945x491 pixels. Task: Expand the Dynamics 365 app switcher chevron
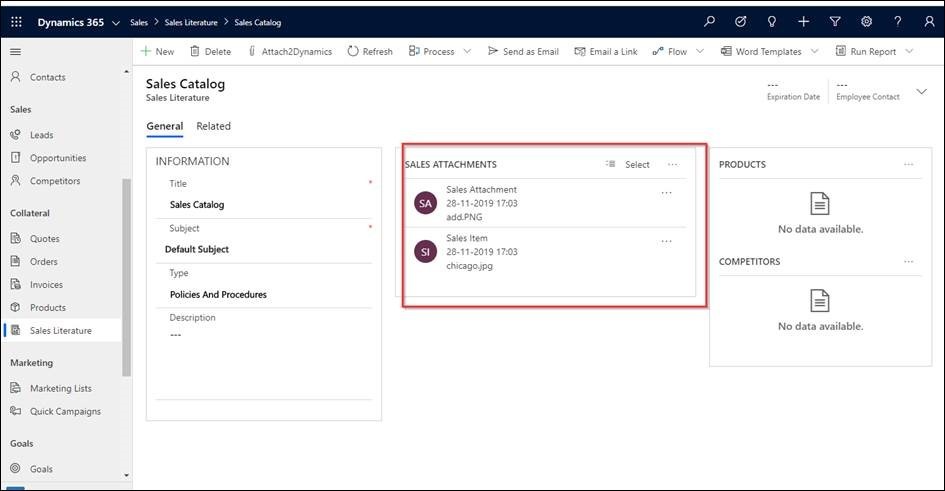click(x=116, y=23)
